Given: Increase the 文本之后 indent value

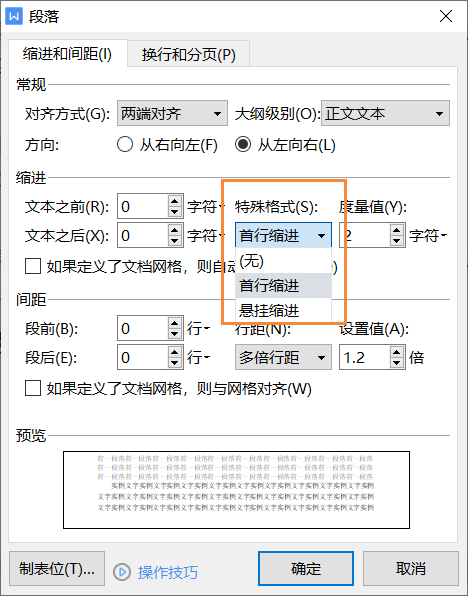Looking at the screenshot, I should 175,230.
